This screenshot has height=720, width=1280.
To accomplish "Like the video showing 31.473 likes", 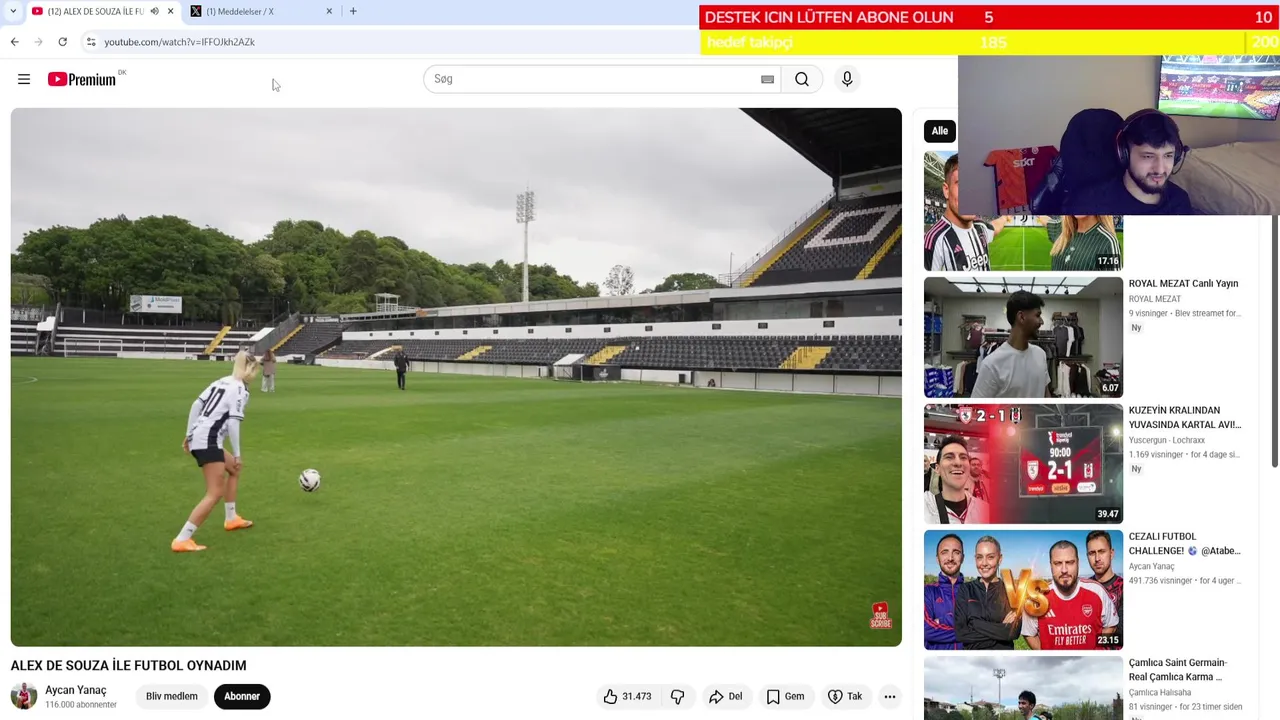I will [x=627, y=696].
